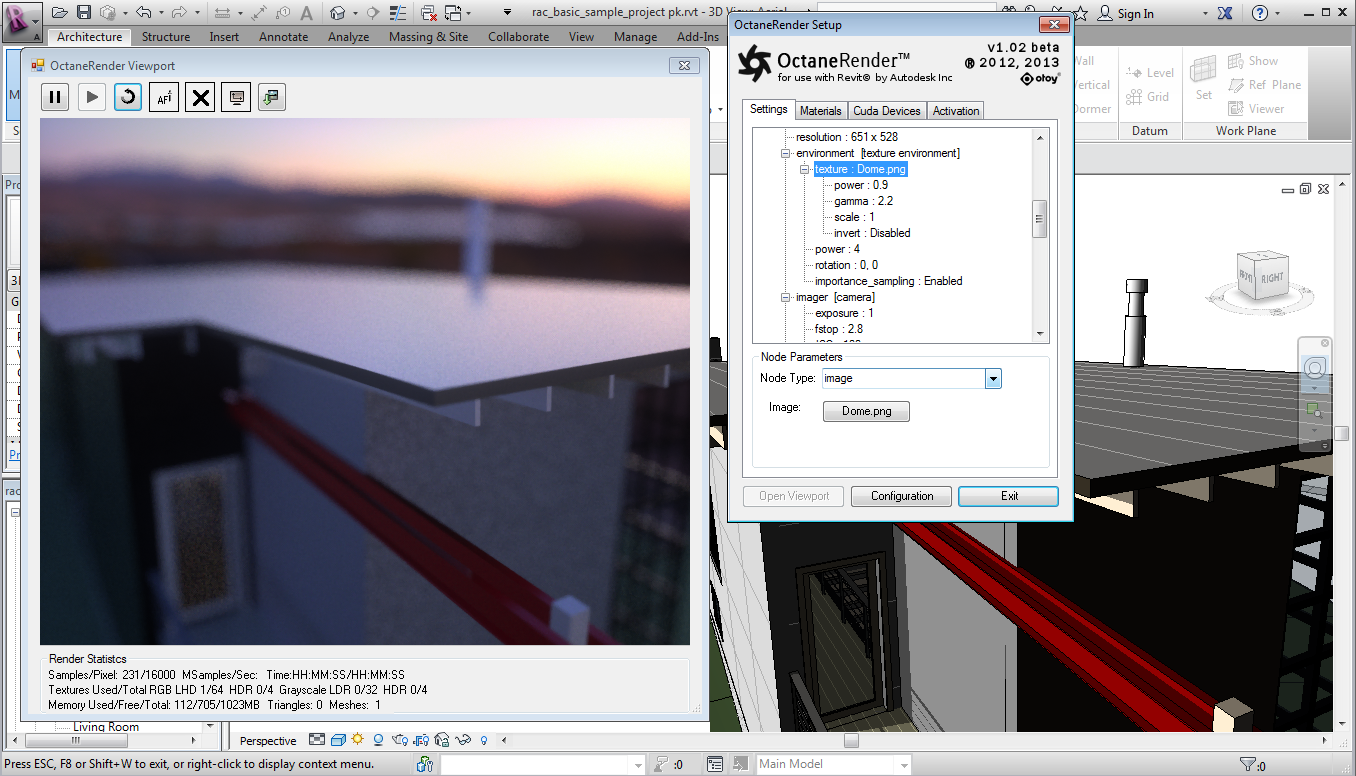Image resolution: width=1356 pixels, height=776 pixels.
Task: Open the Materials tab in OctaneRender Setup
Action: click(821, 111)
